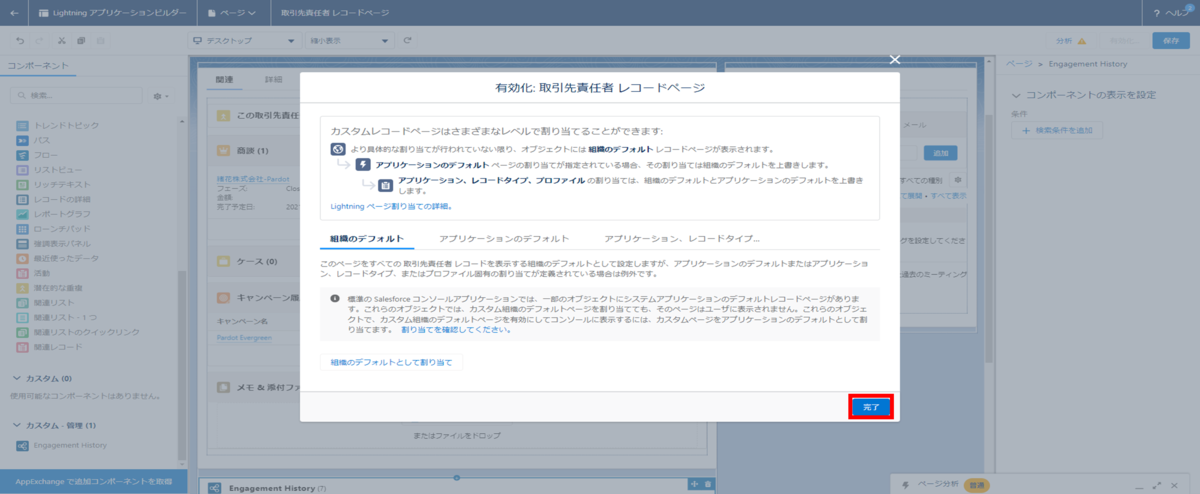Click the 検索条件を追加 button
Viewport: 1200px width, 494px height.
(x=1058, y=131)
